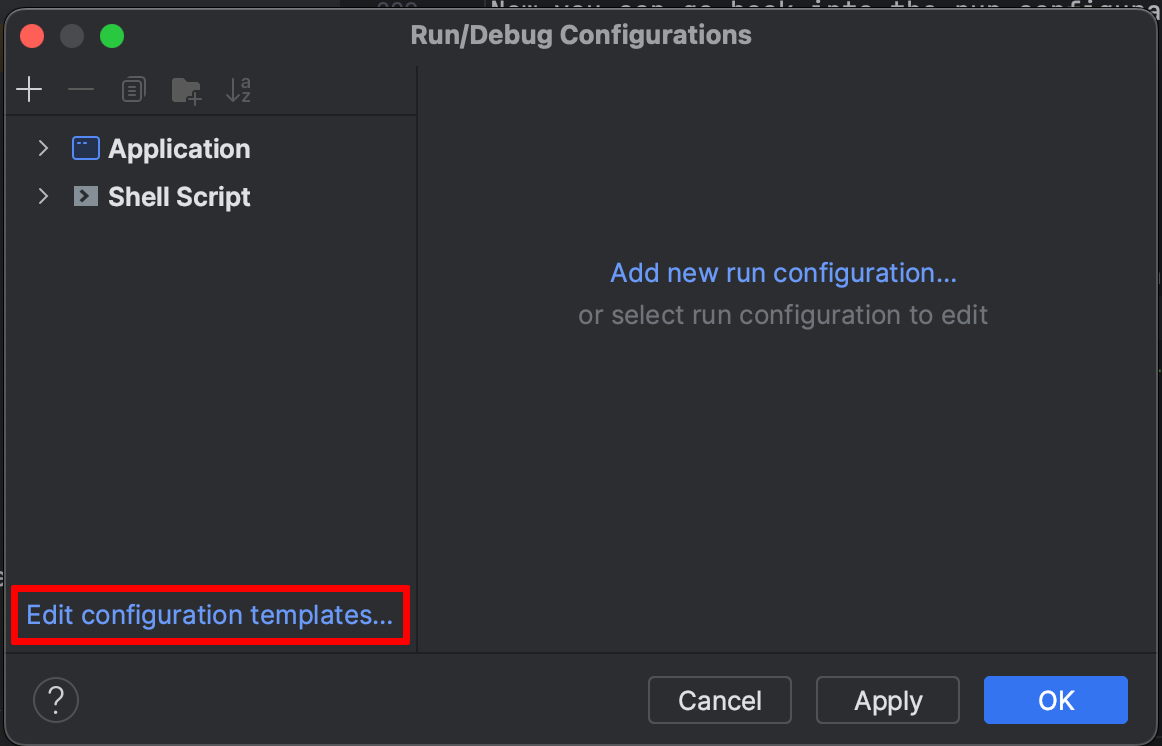Close the dialog with the red button
Image resolution: width=1162 pixels, height=746 pixels.
tap(32, 37)
